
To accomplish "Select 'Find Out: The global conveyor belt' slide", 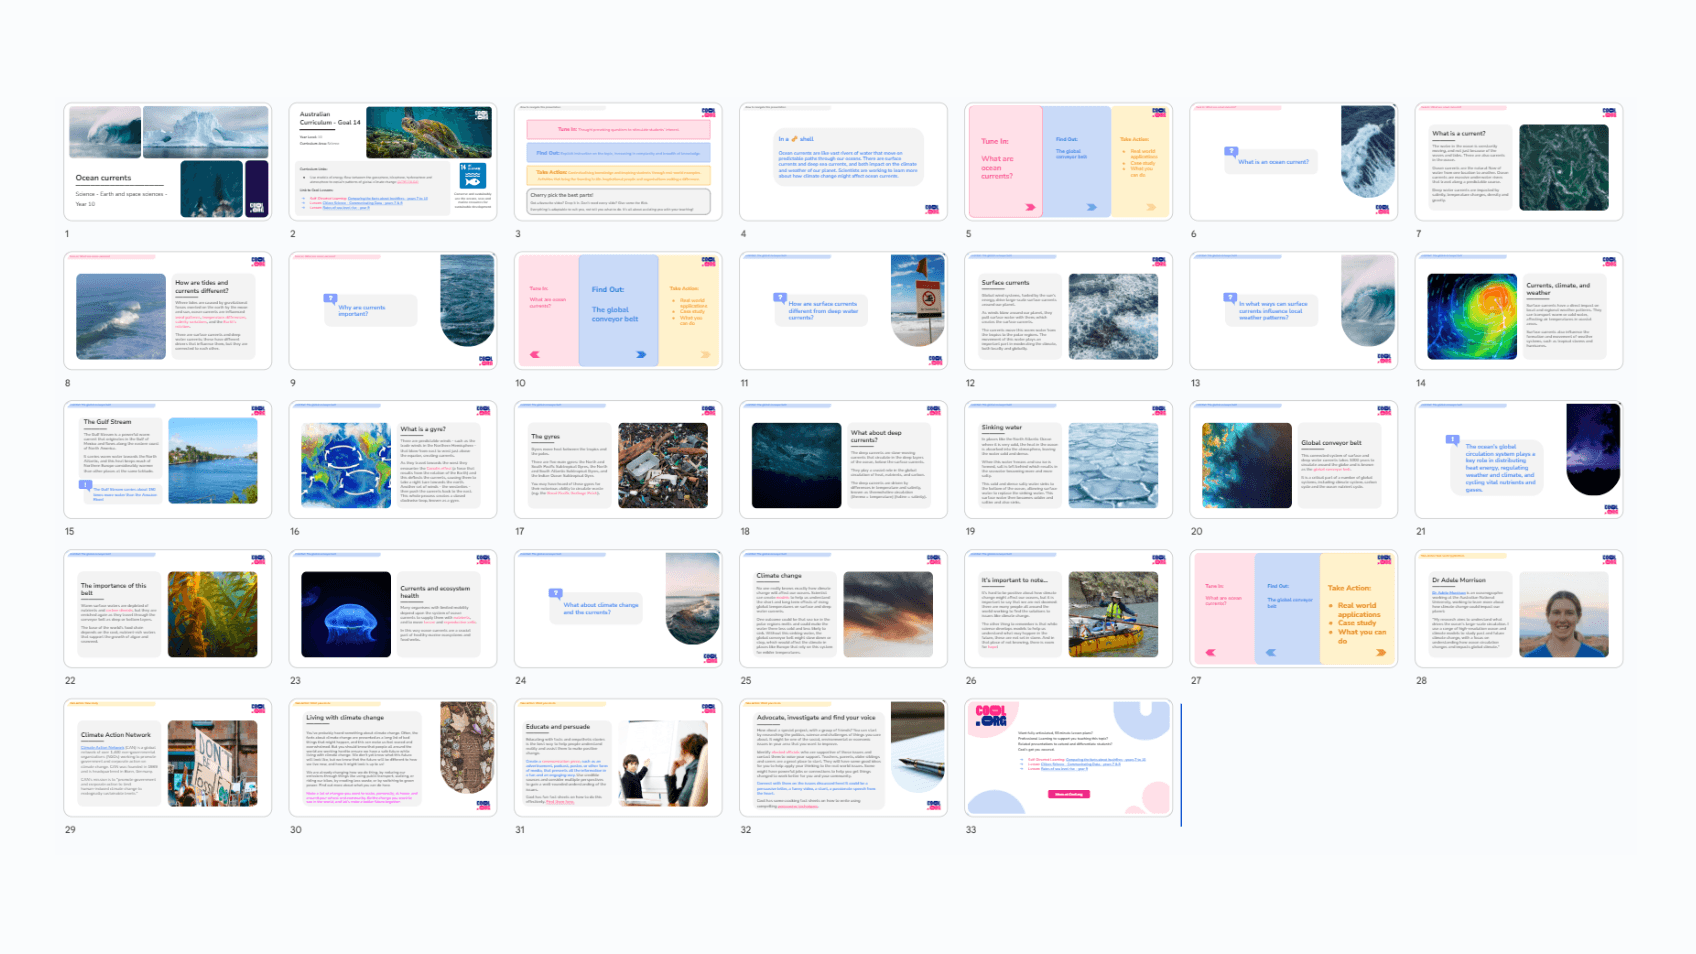I will (x=617, y=310).
